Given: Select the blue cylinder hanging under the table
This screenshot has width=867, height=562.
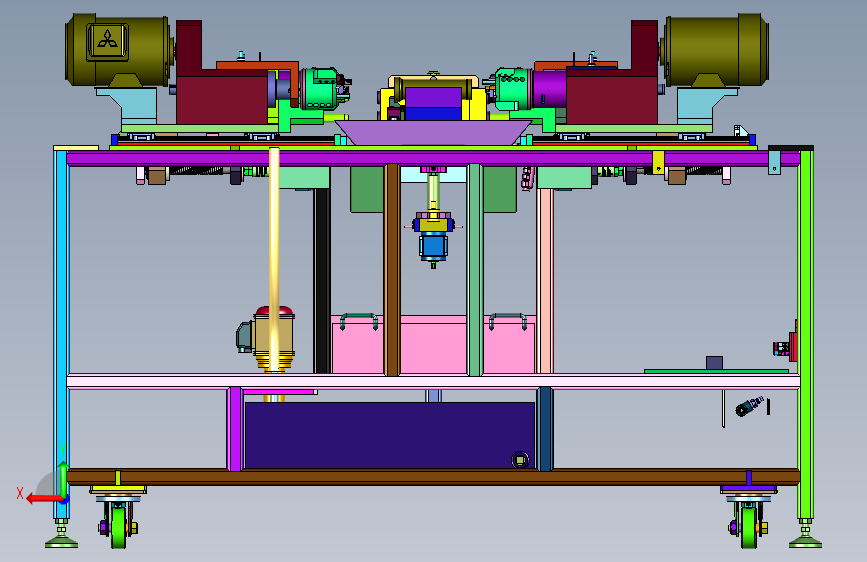Looking at the screenshot, I should (x=433, y=247).
